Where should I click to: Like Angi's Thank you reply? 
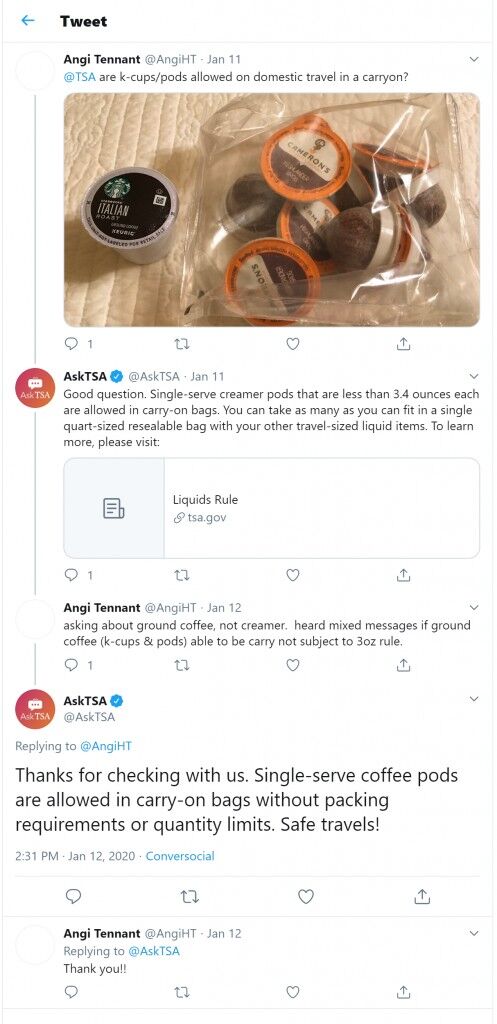293,993
